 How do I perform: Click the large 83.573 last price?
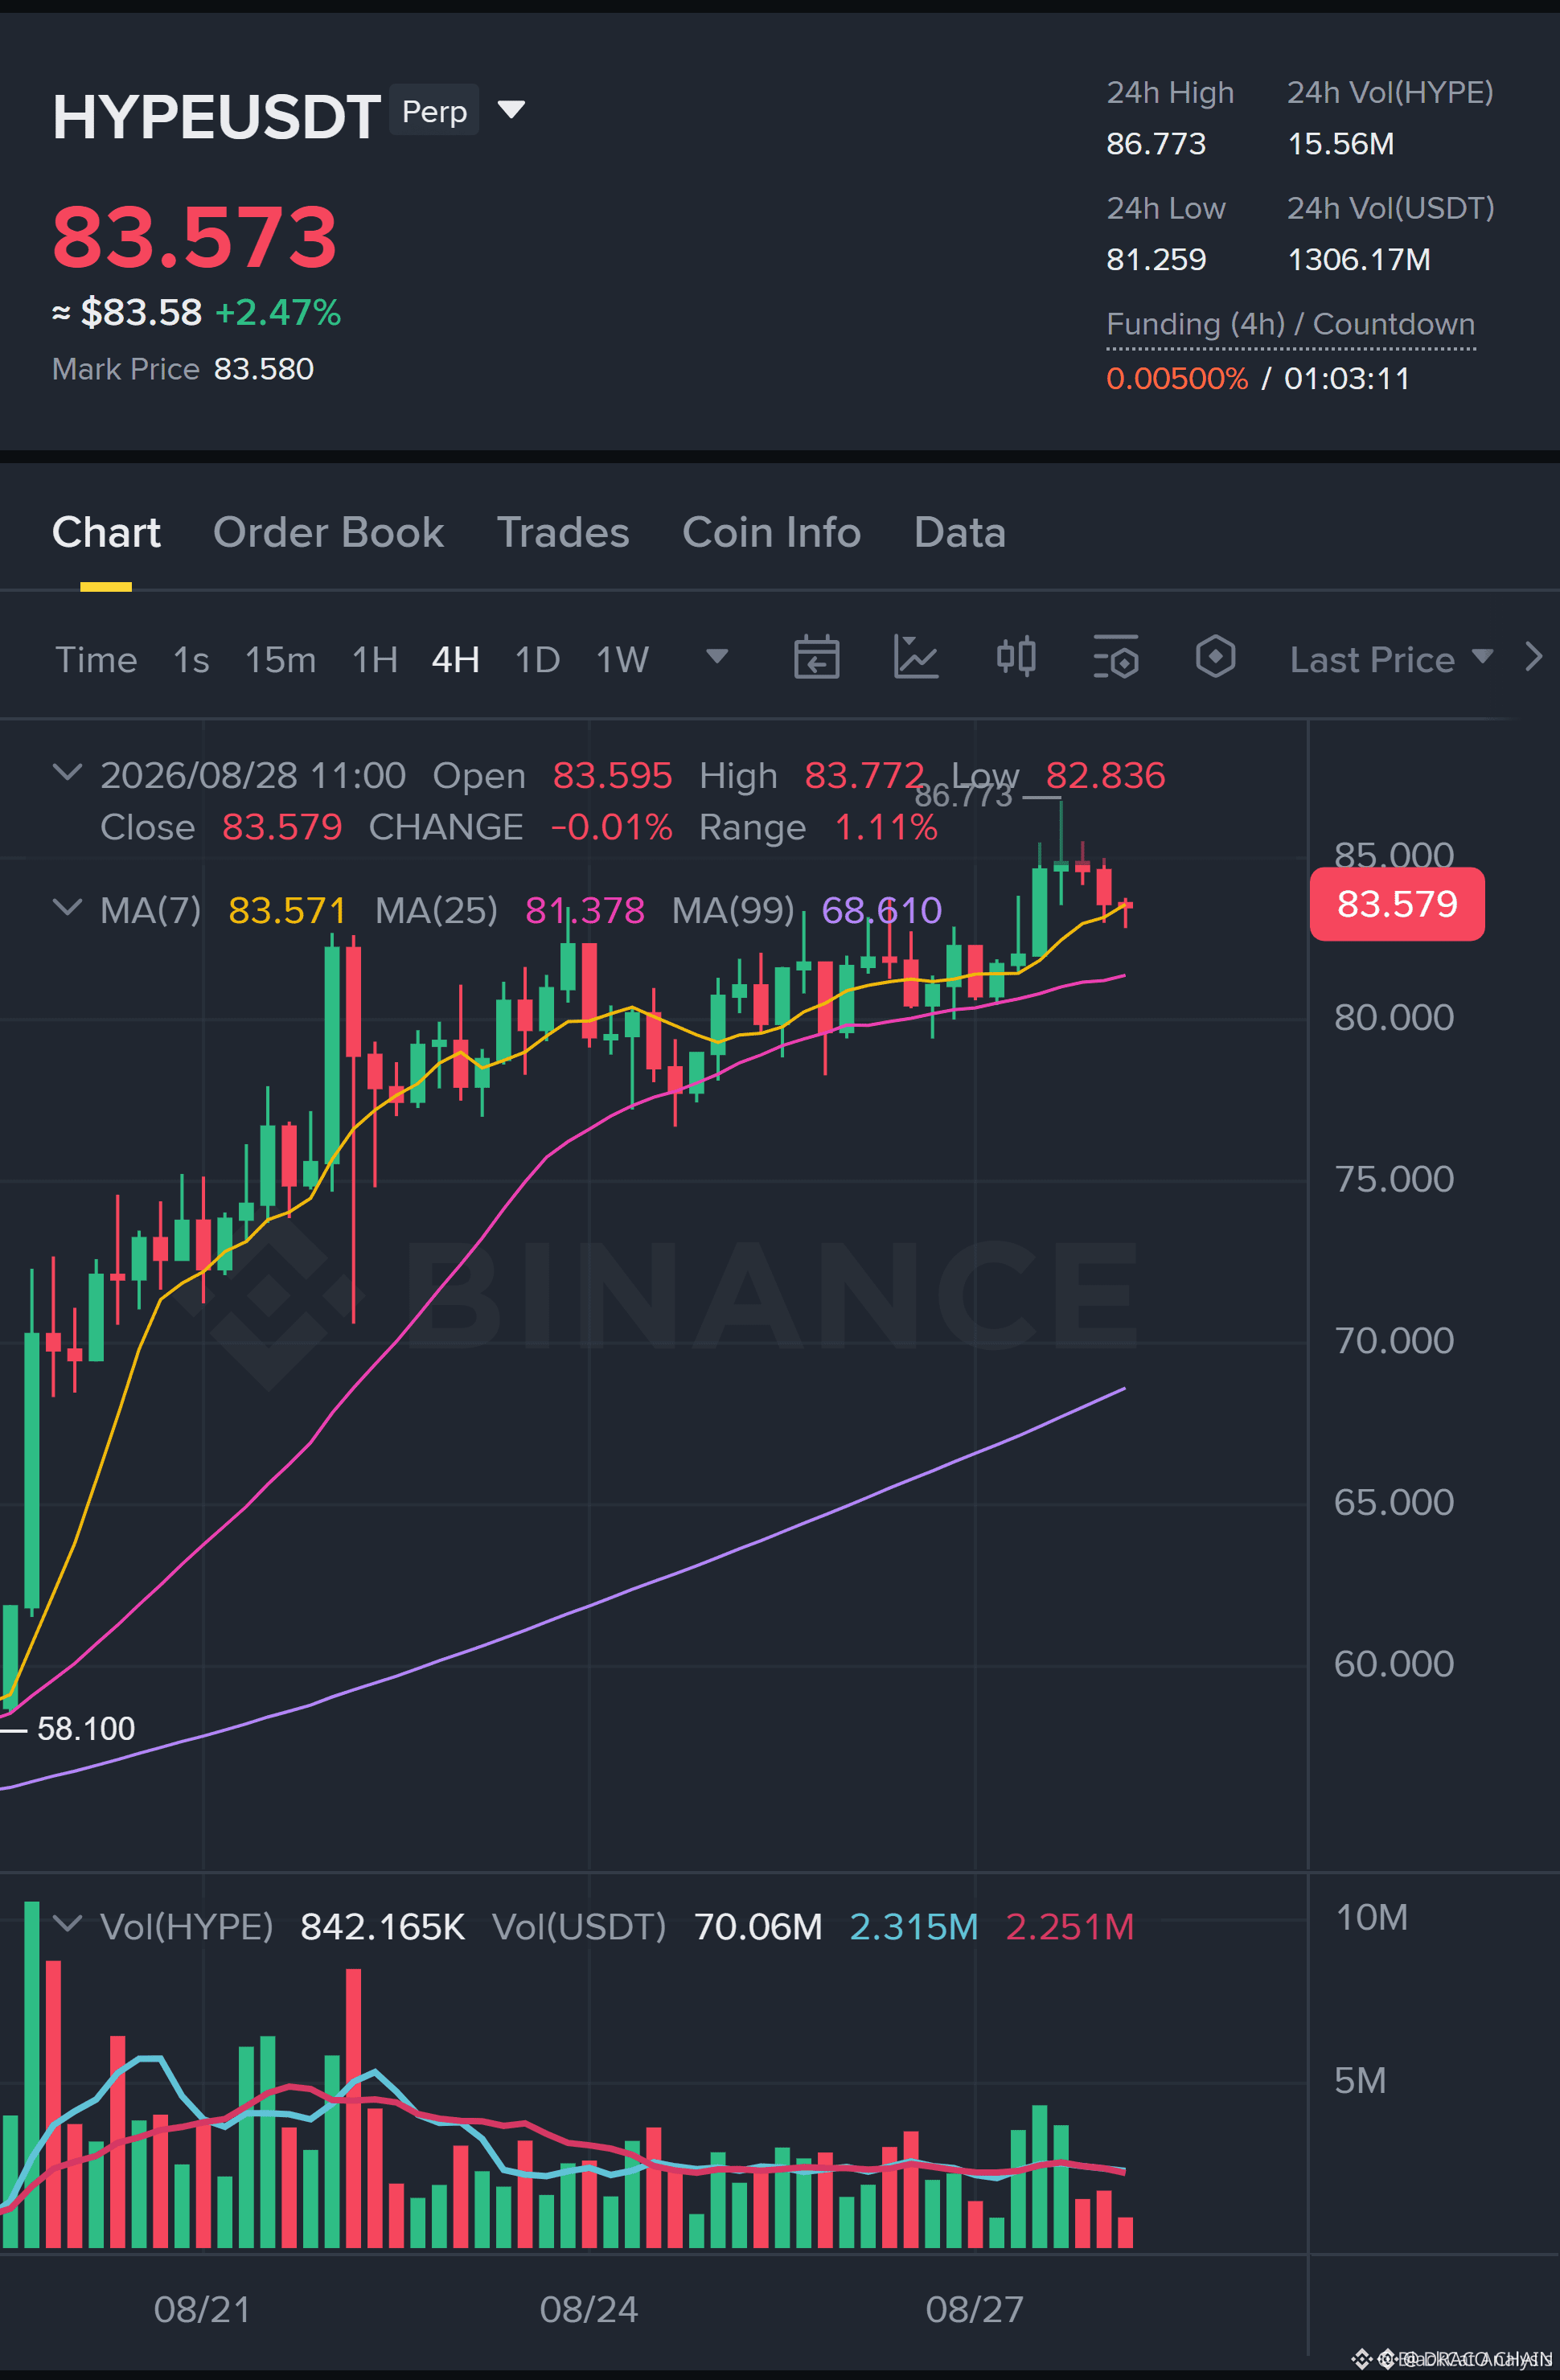pyautogui.click(x=195, y=237)
